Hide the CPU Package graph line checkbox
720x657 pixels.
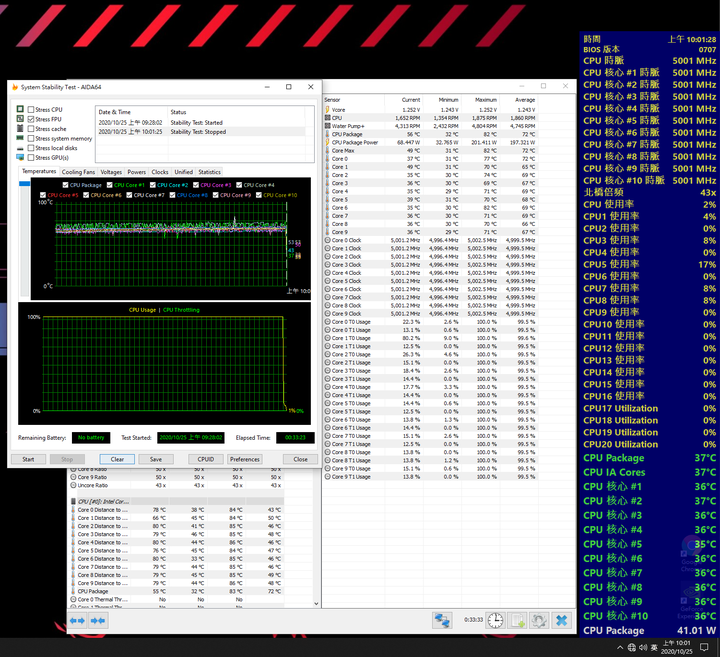point(65,185)
